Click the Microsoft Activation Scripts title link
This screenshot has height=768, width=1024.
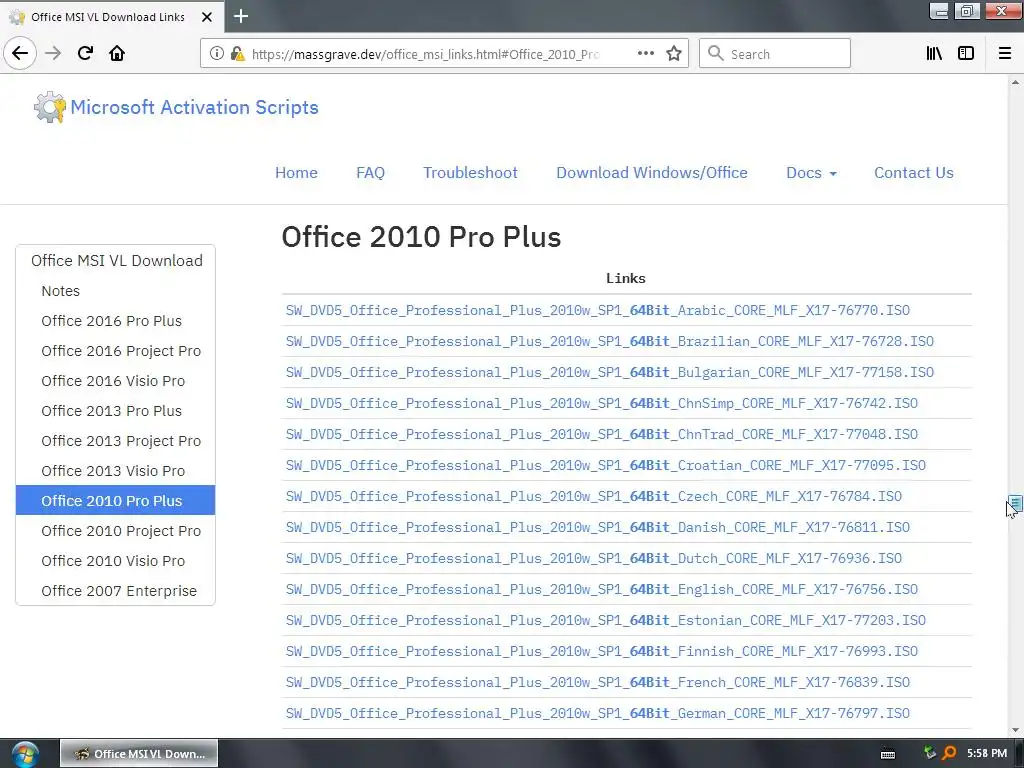[195, 107]
